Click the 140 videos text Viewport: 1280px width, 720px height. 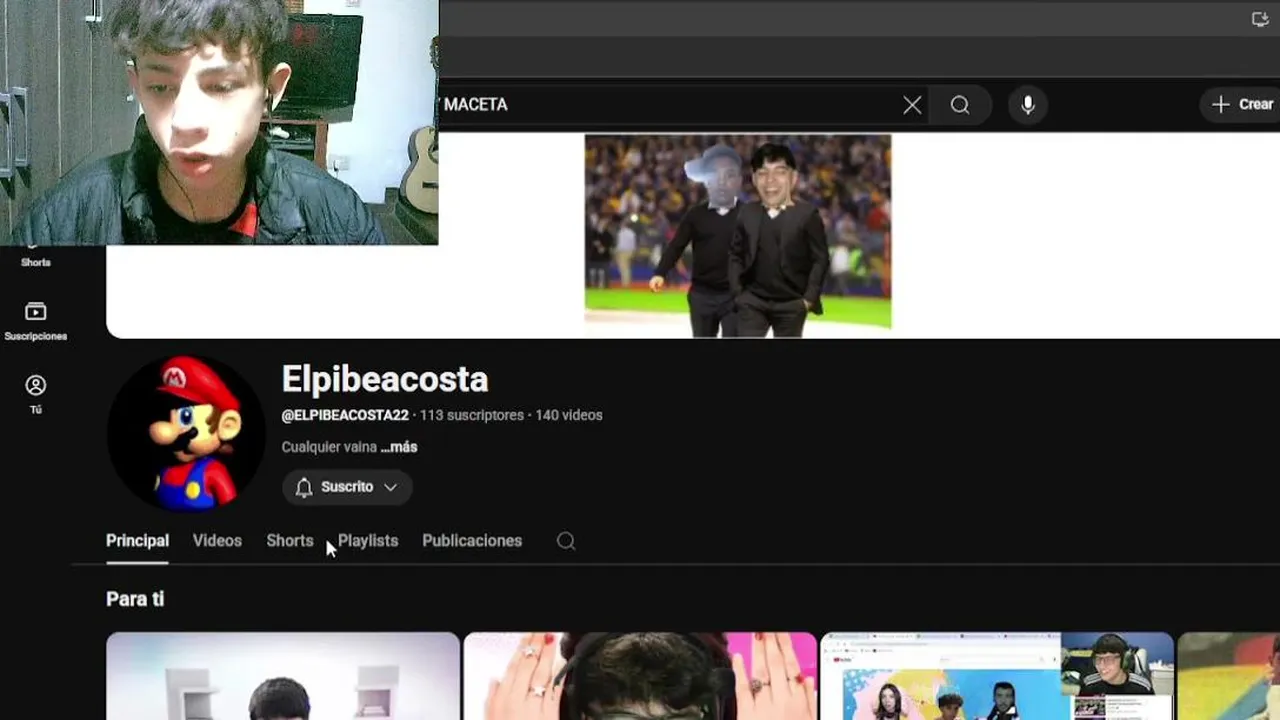(x=569, y=415)
